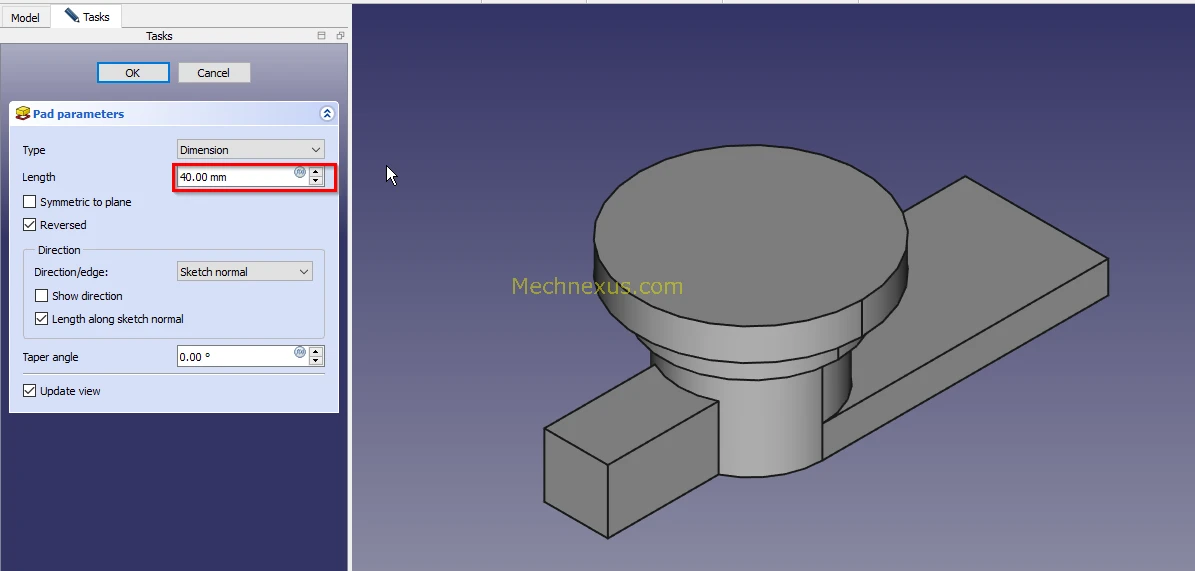Float the Tasks panel
1195x571 pixels.
tap(340, 36)
